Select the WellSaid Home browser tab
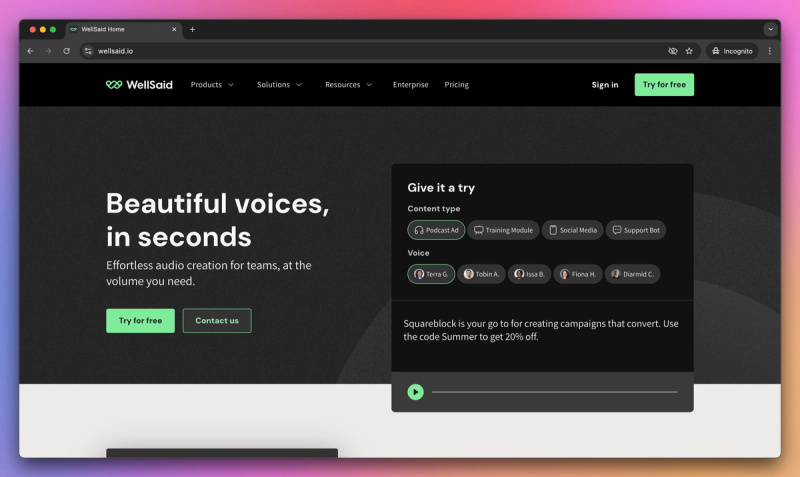Screen dimensions: 800x477 [x=124, y=30]
